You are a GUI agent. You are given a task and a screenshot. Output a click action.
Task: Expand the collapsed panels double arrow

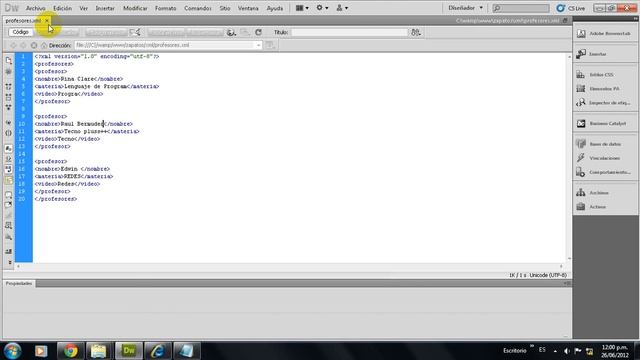(635, 19)
